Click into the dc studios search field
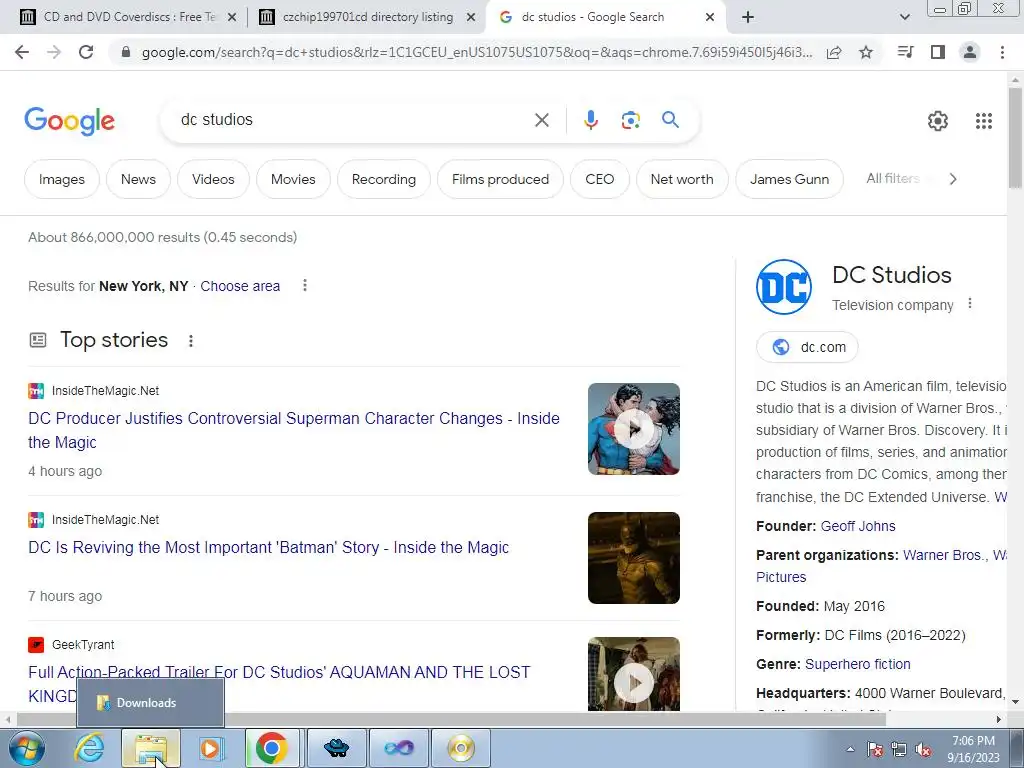1024x768 pixels. (353, 120)
